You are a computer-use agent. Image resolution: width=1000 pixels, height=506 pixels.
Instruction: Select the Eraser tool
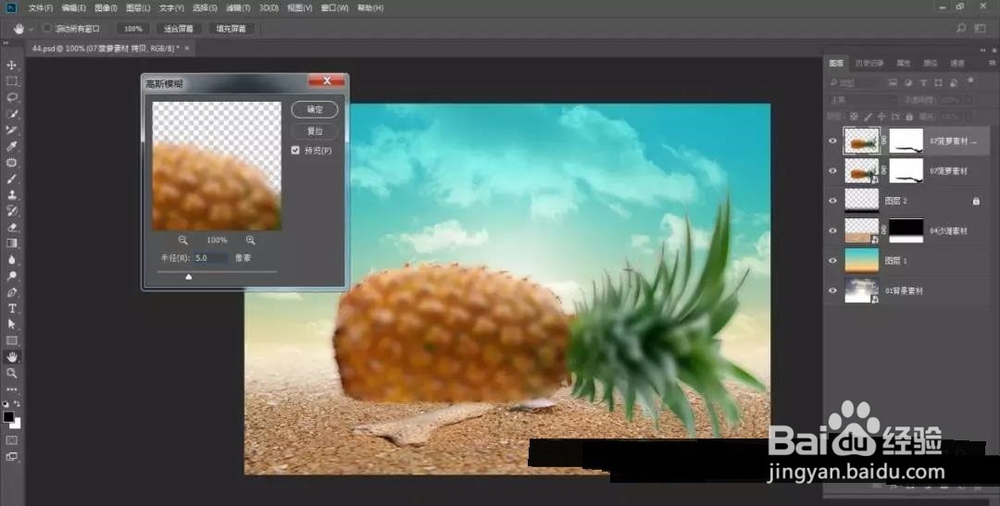point(11,227)
